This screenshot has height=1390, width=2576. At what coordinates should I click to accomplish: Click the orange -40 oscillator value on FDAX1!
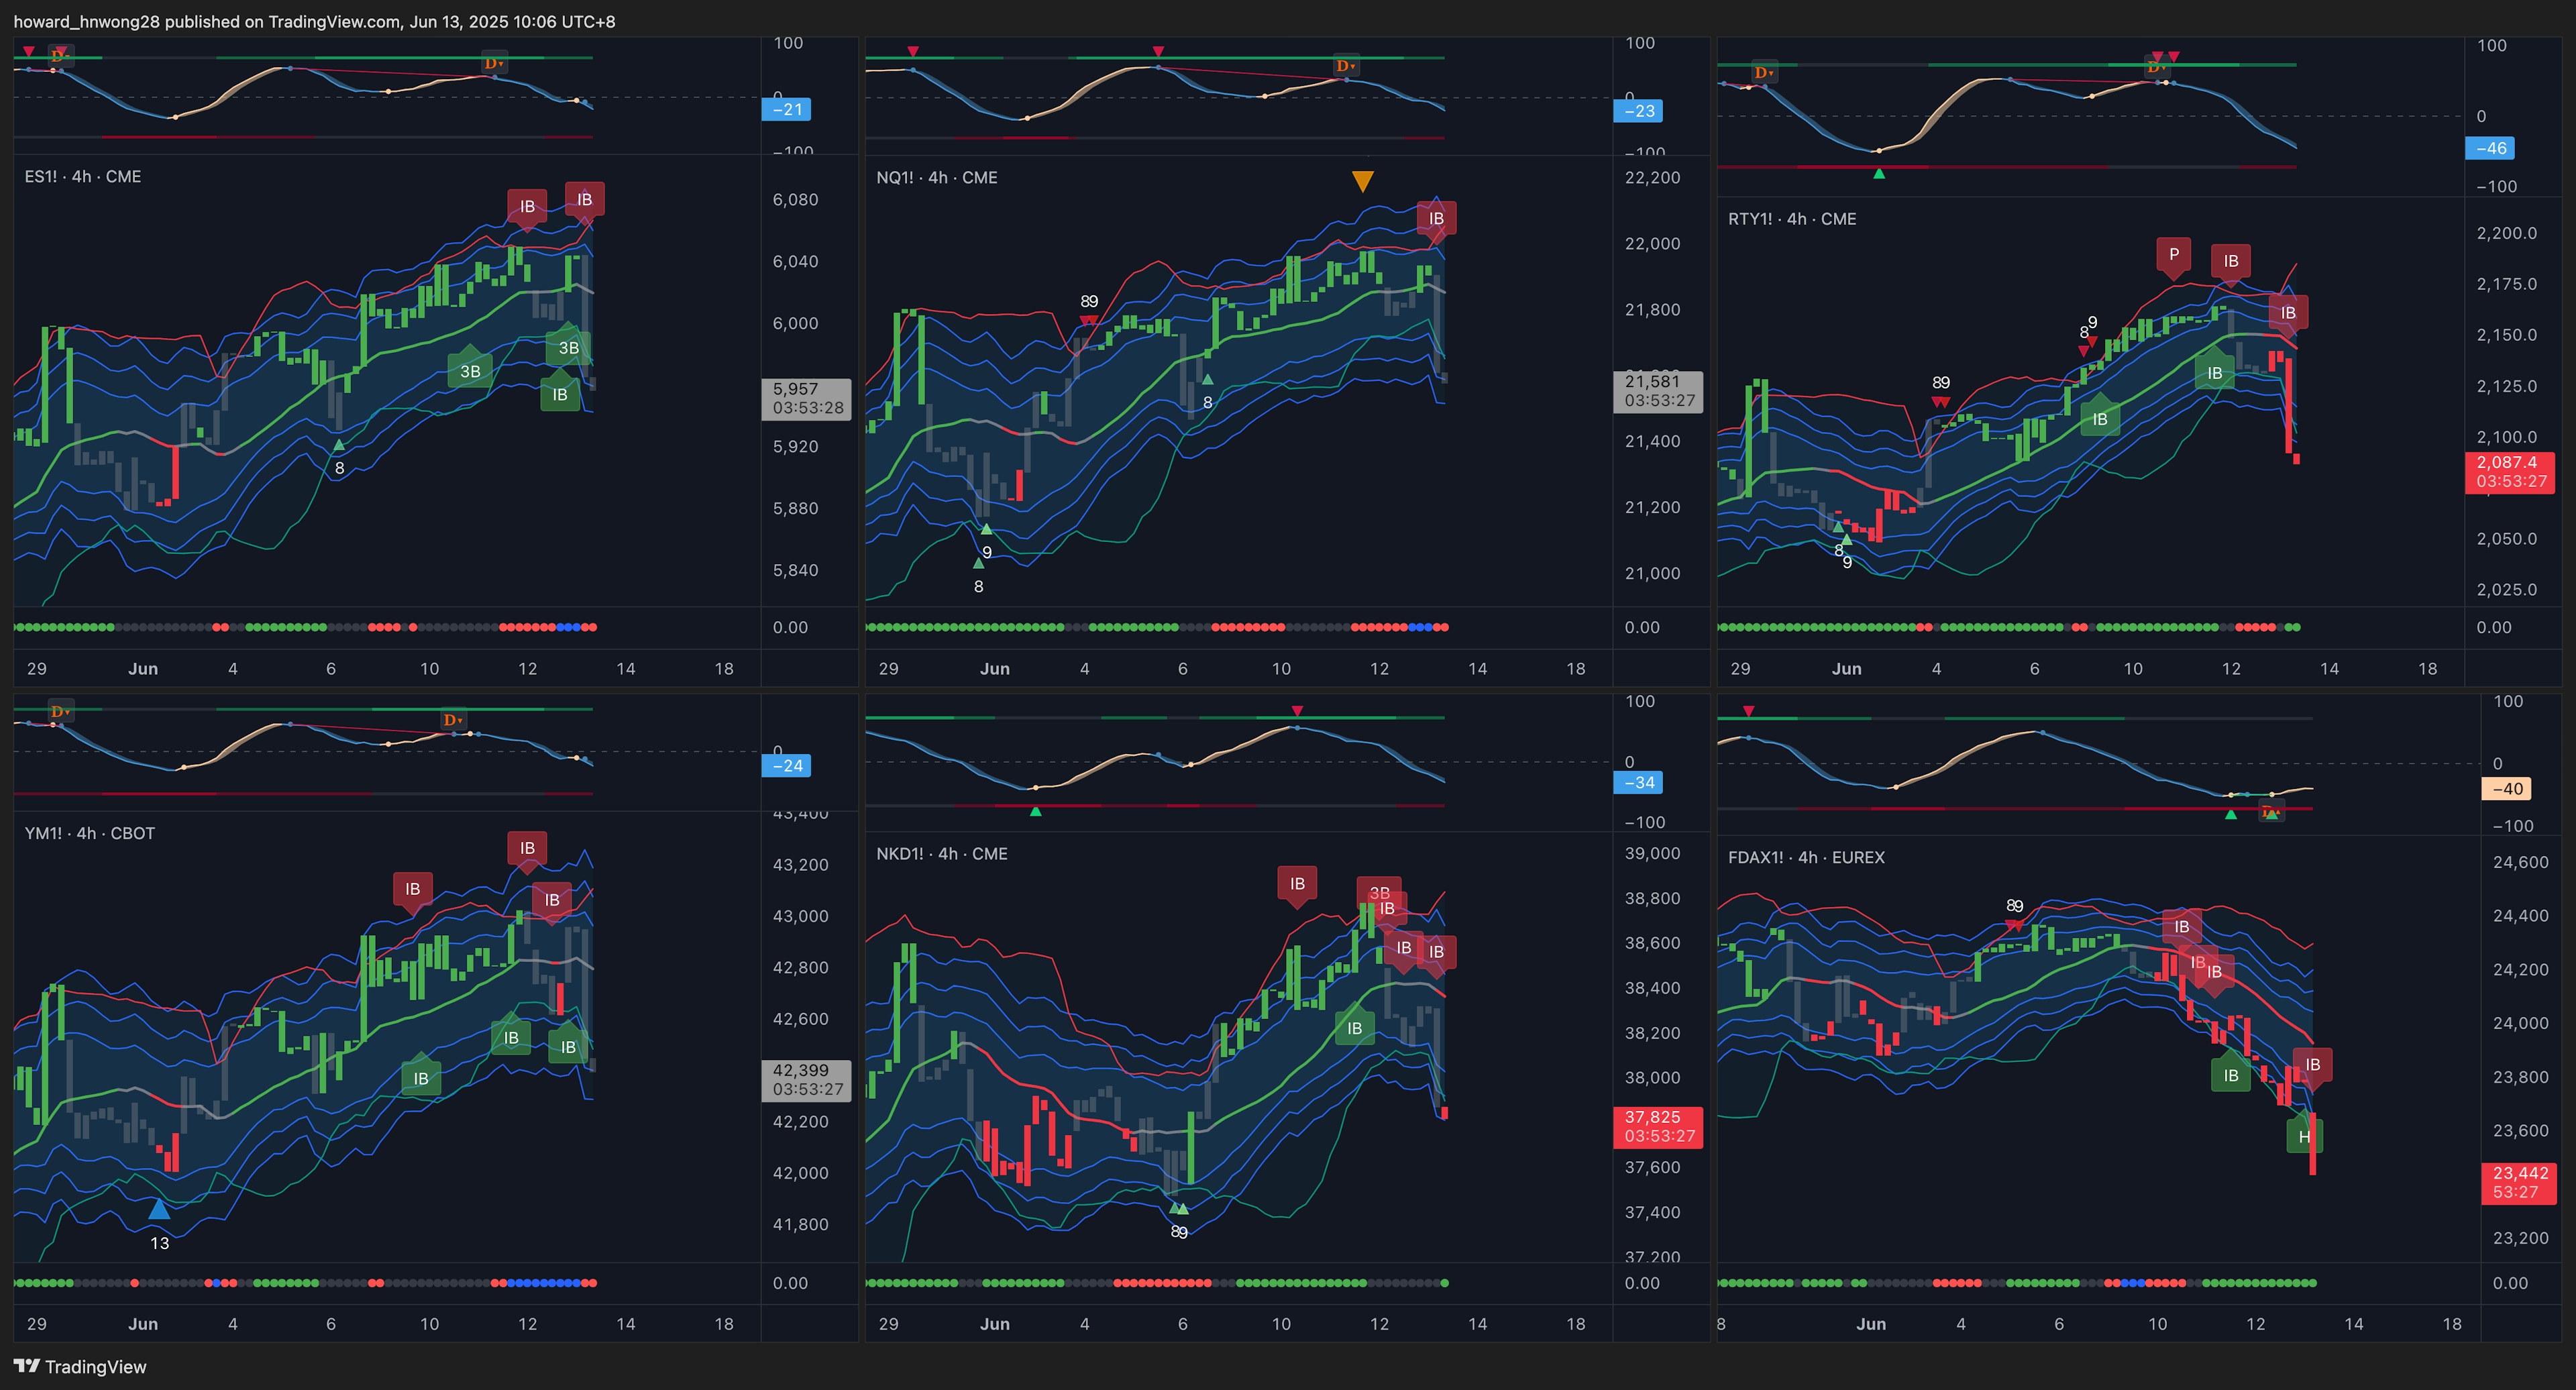tap(2506, 788)
